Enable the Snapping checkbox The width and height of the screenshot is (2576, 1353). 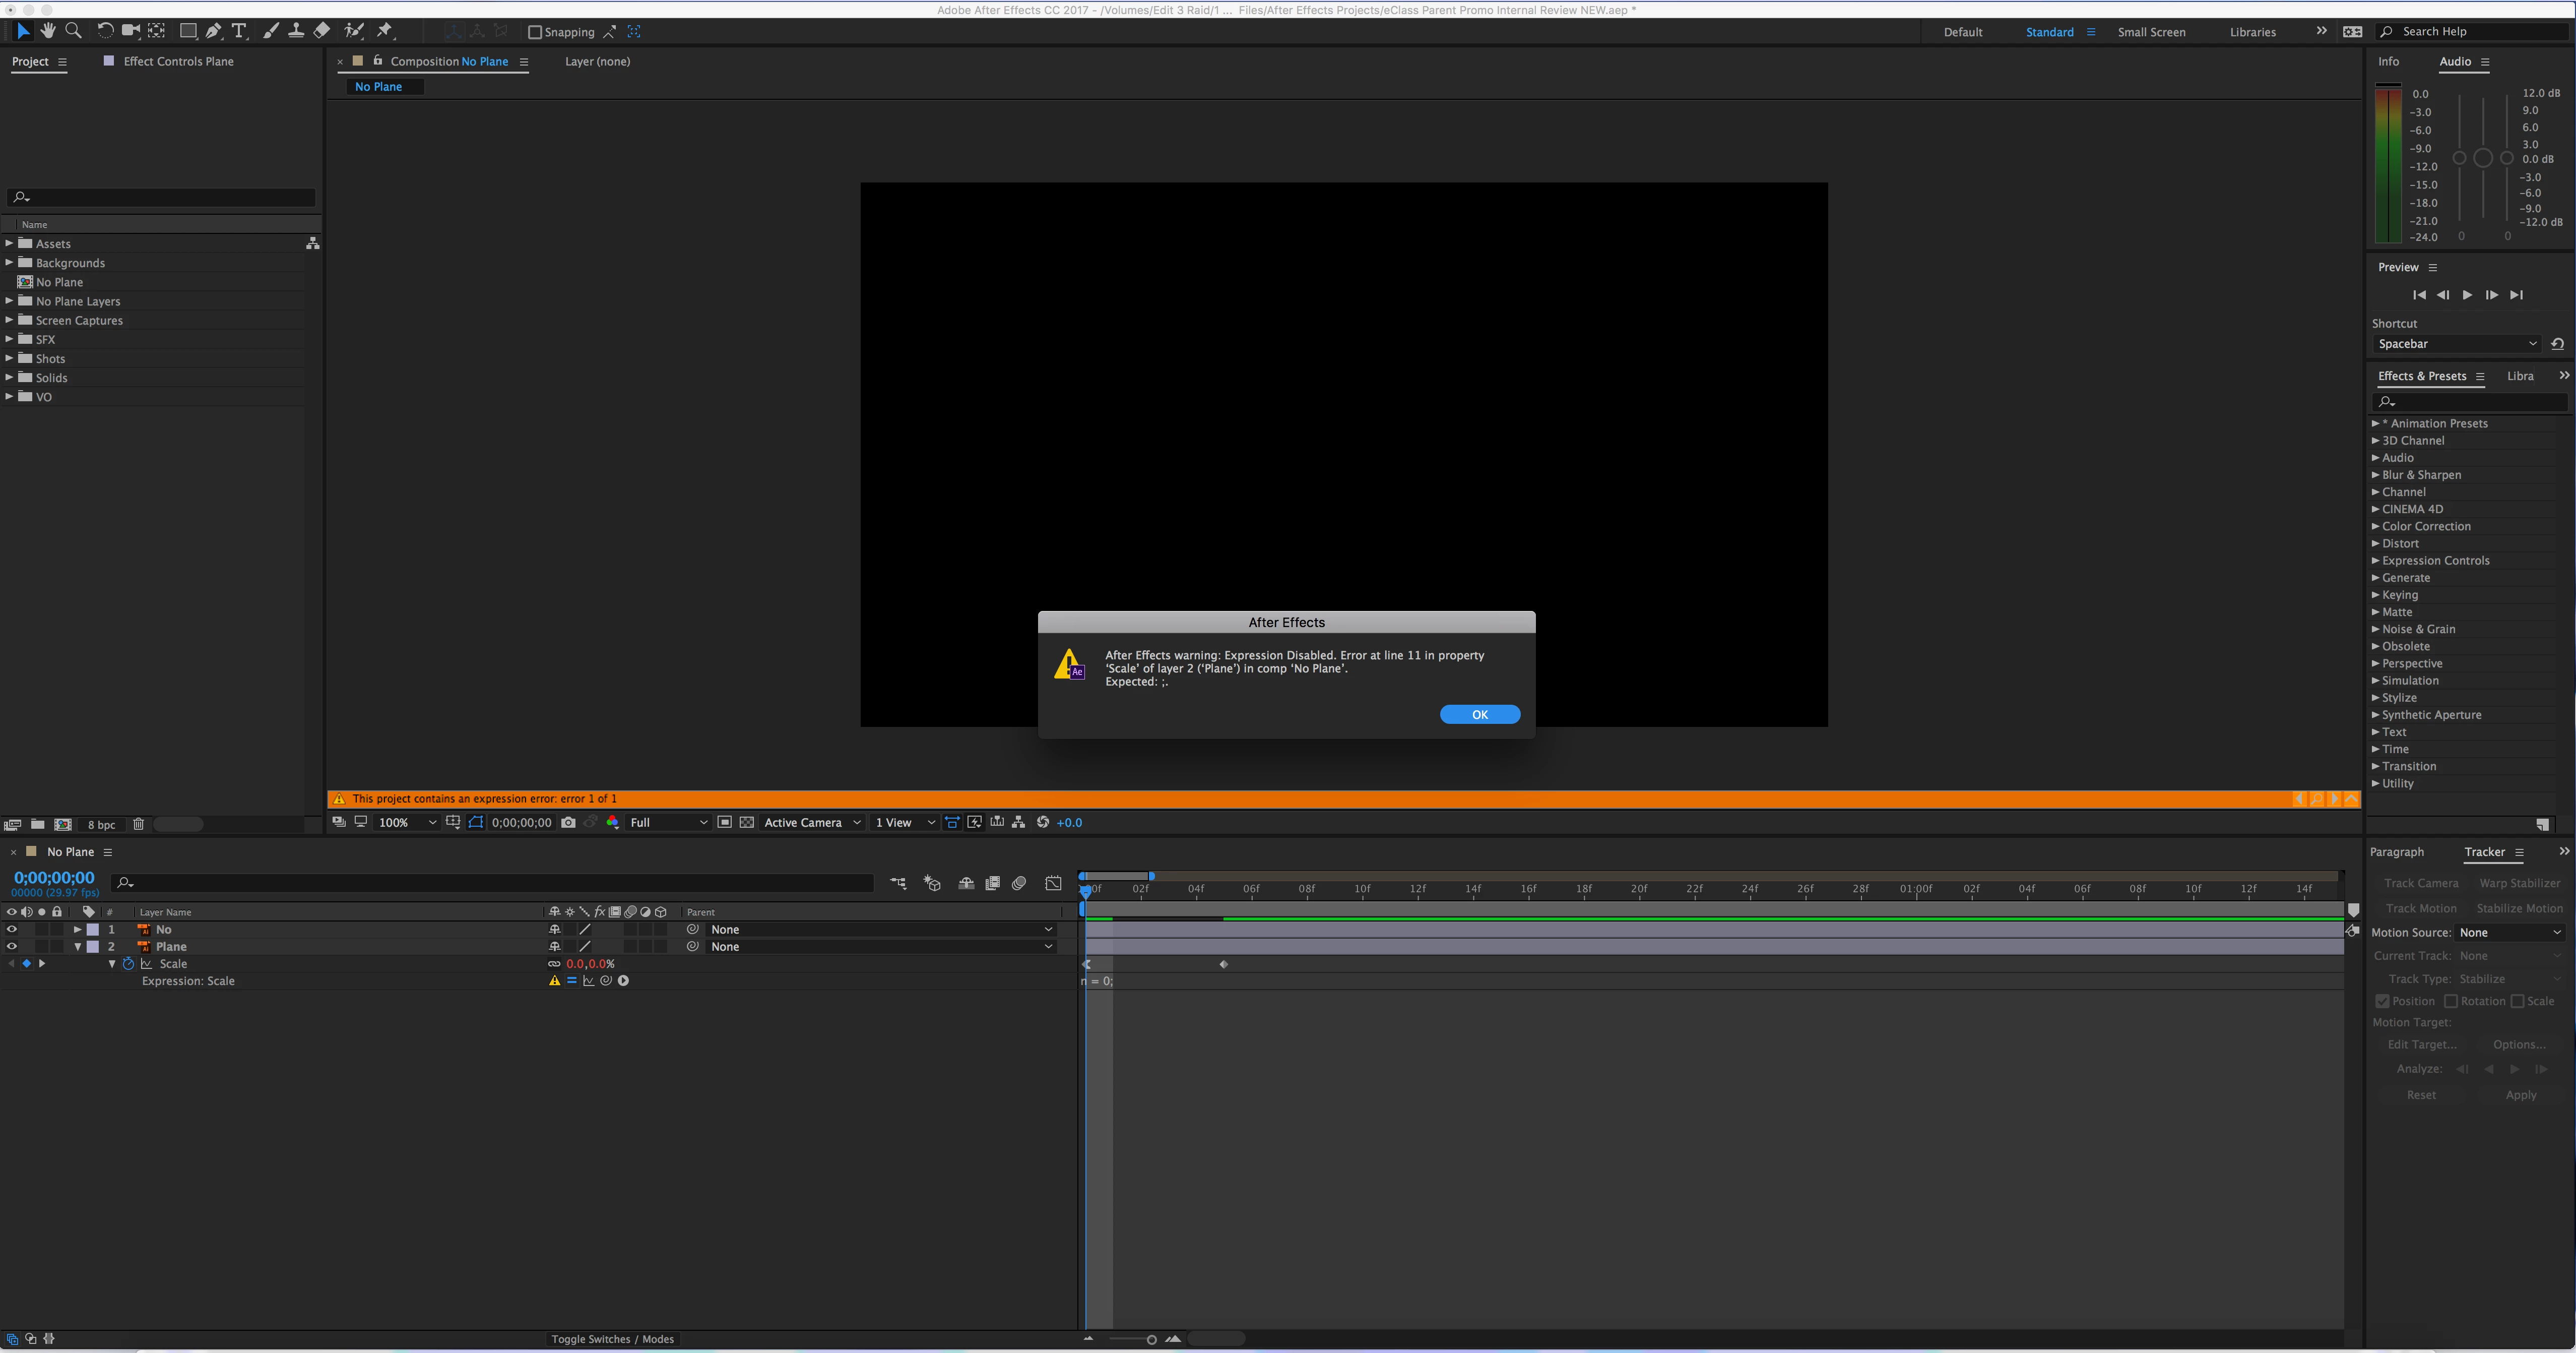[x=535, y=32]
